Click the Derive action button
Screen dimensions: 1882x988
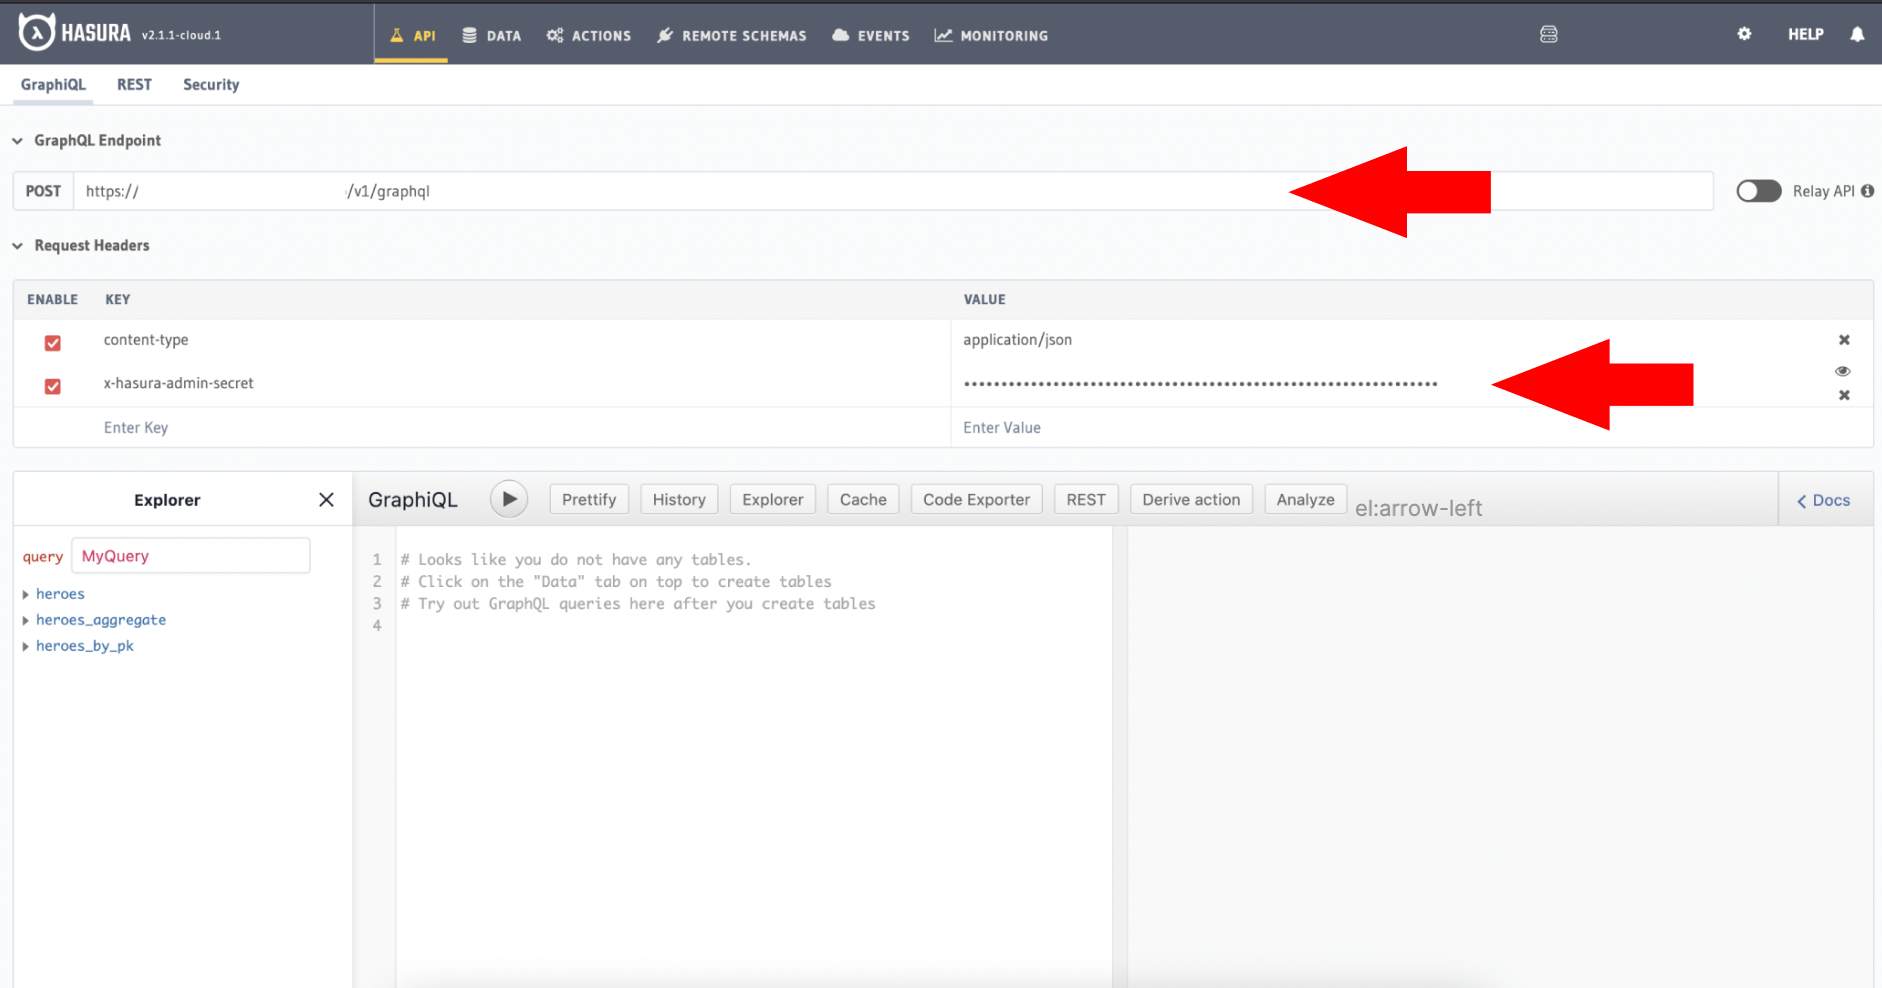(x=1191, y=499)
